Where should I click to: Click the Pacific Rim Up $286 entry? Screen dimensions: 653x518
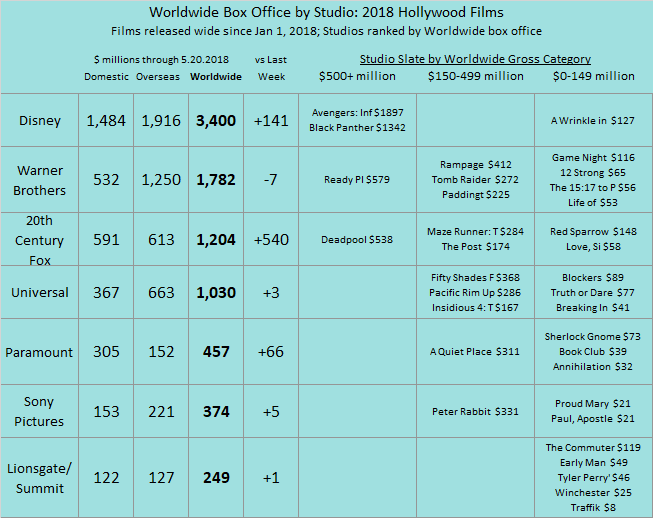[475, 293]
